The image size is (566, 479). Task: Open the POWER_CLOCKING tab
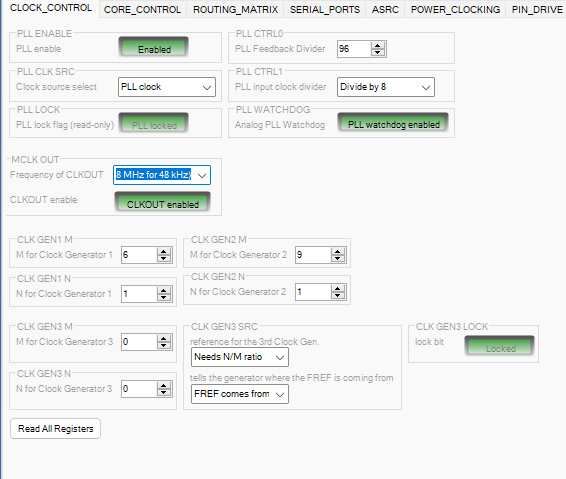point(455,9)
